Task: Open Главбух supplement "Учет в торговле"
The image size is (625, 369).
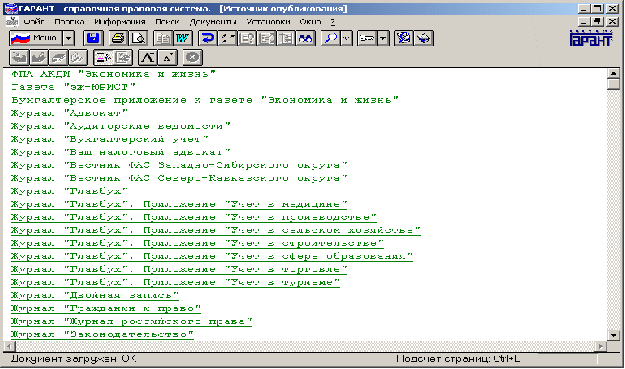Action: click(179, 269)
